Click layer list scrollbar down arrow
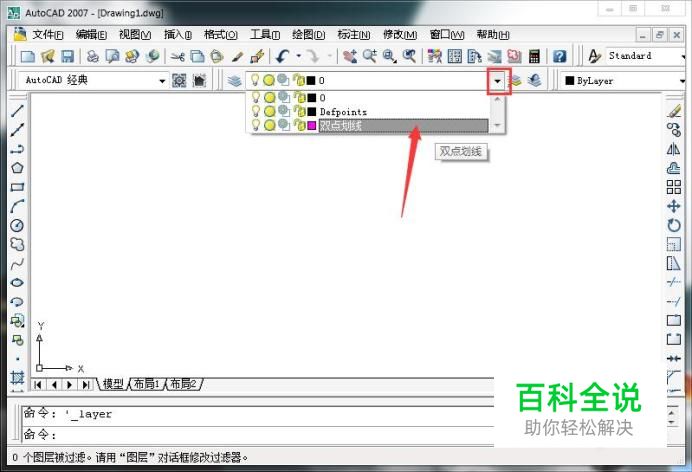 [x=497, y=126]
